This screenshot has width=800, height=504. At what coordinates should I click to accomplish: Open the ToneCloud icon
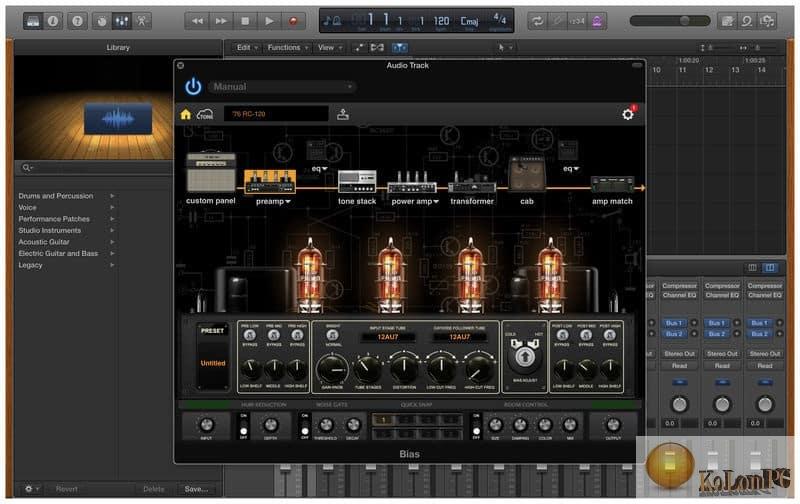tap(205, 114)
